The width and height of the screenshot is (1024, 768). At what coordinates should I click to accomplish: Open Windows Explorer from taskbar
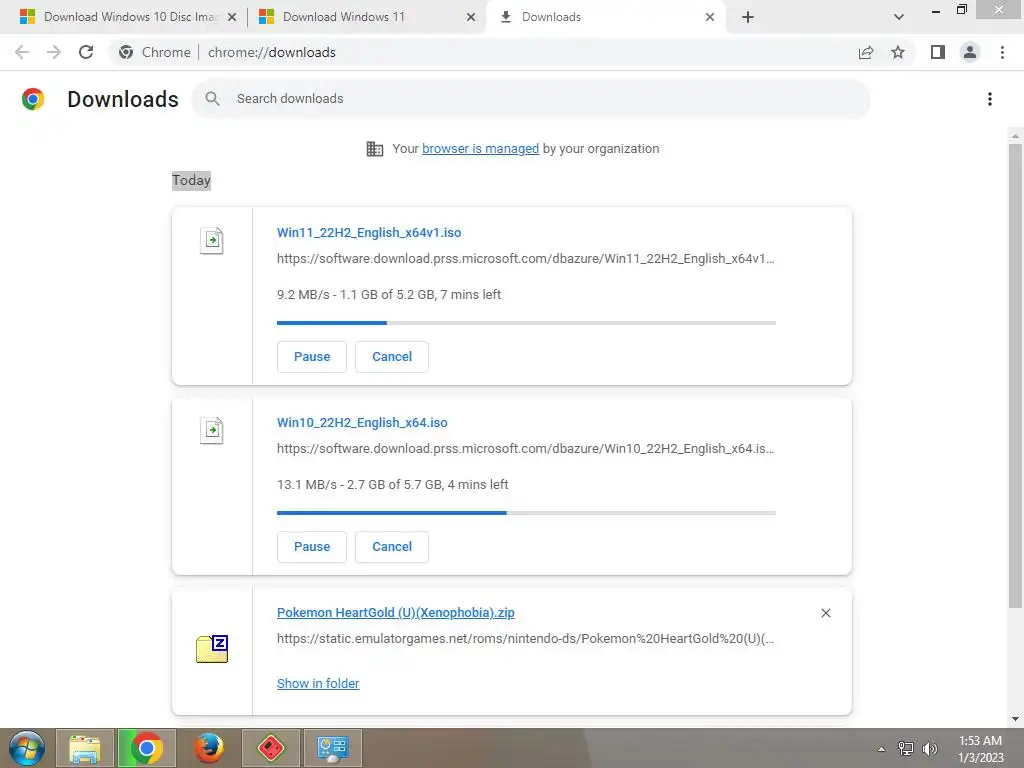pyautogui.click(x=85, y=748)
